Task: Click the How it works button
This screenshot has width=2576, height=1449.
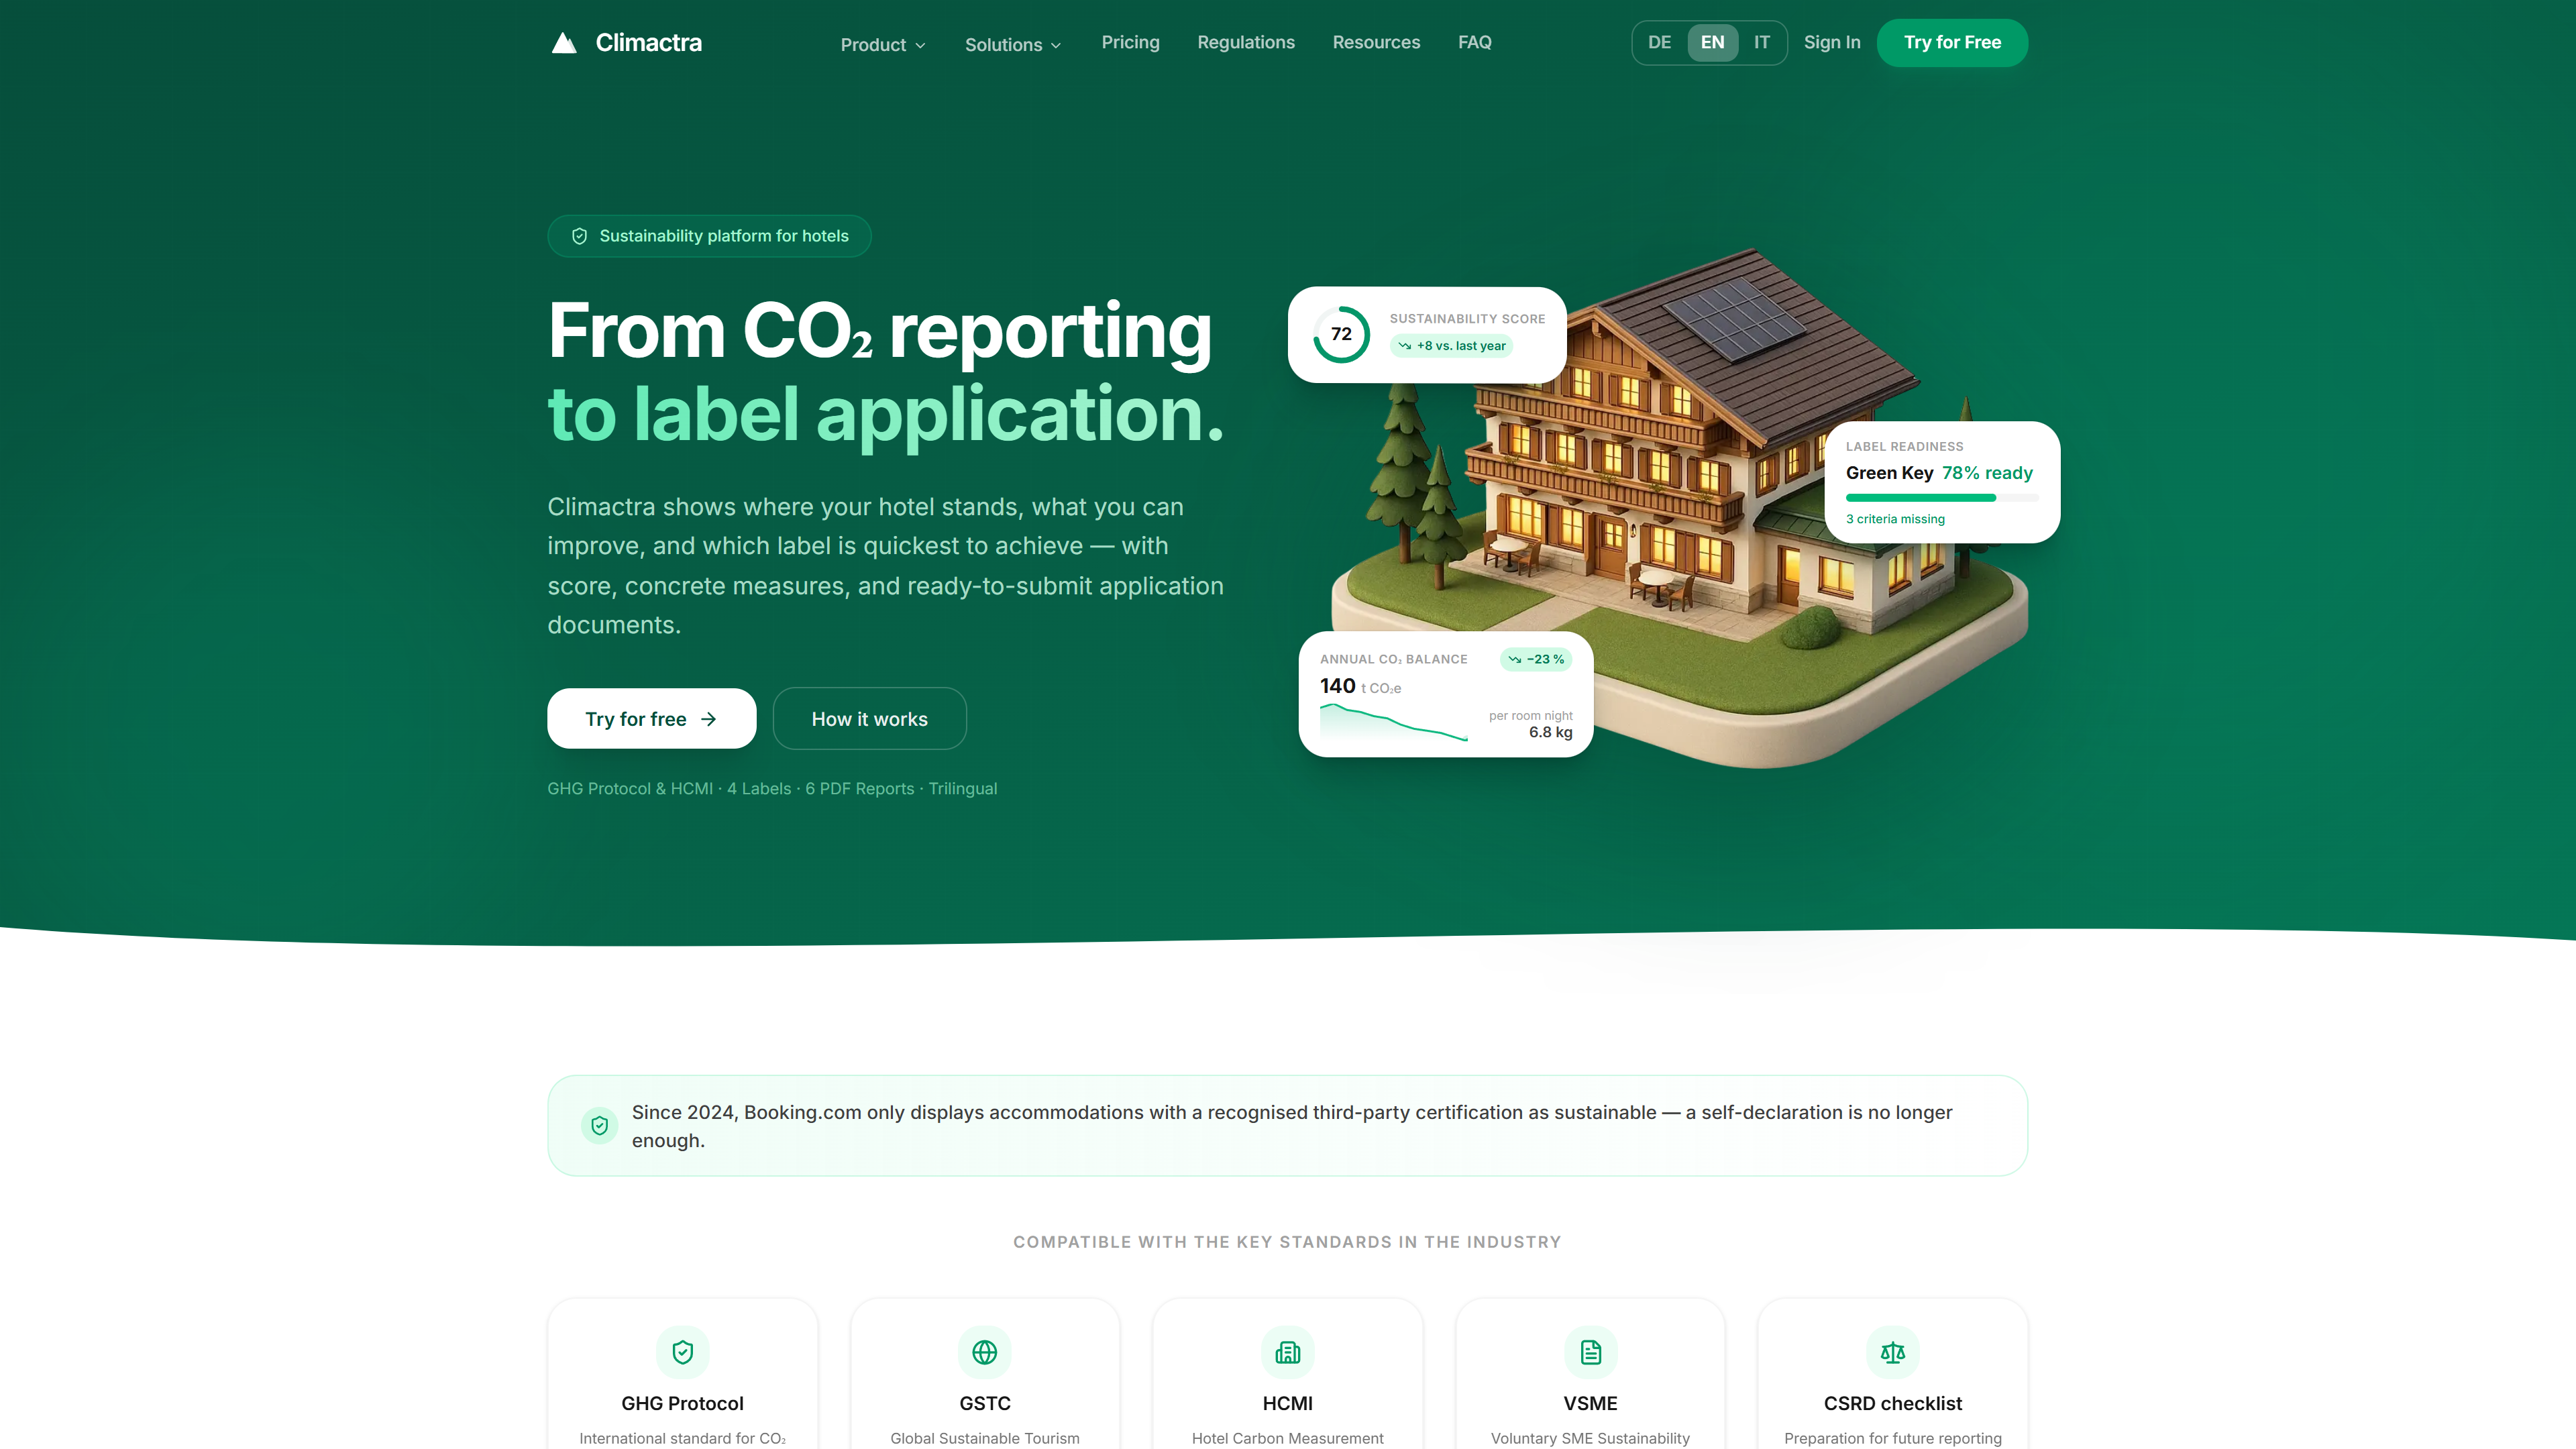Action: [870, 718]
